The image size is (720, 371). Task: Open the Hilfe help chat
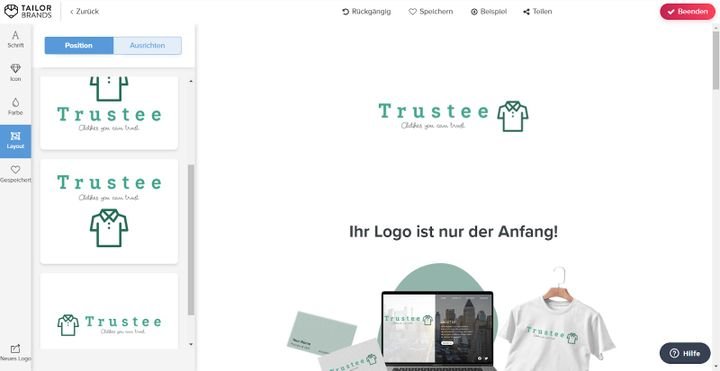[x=685, y=353]
